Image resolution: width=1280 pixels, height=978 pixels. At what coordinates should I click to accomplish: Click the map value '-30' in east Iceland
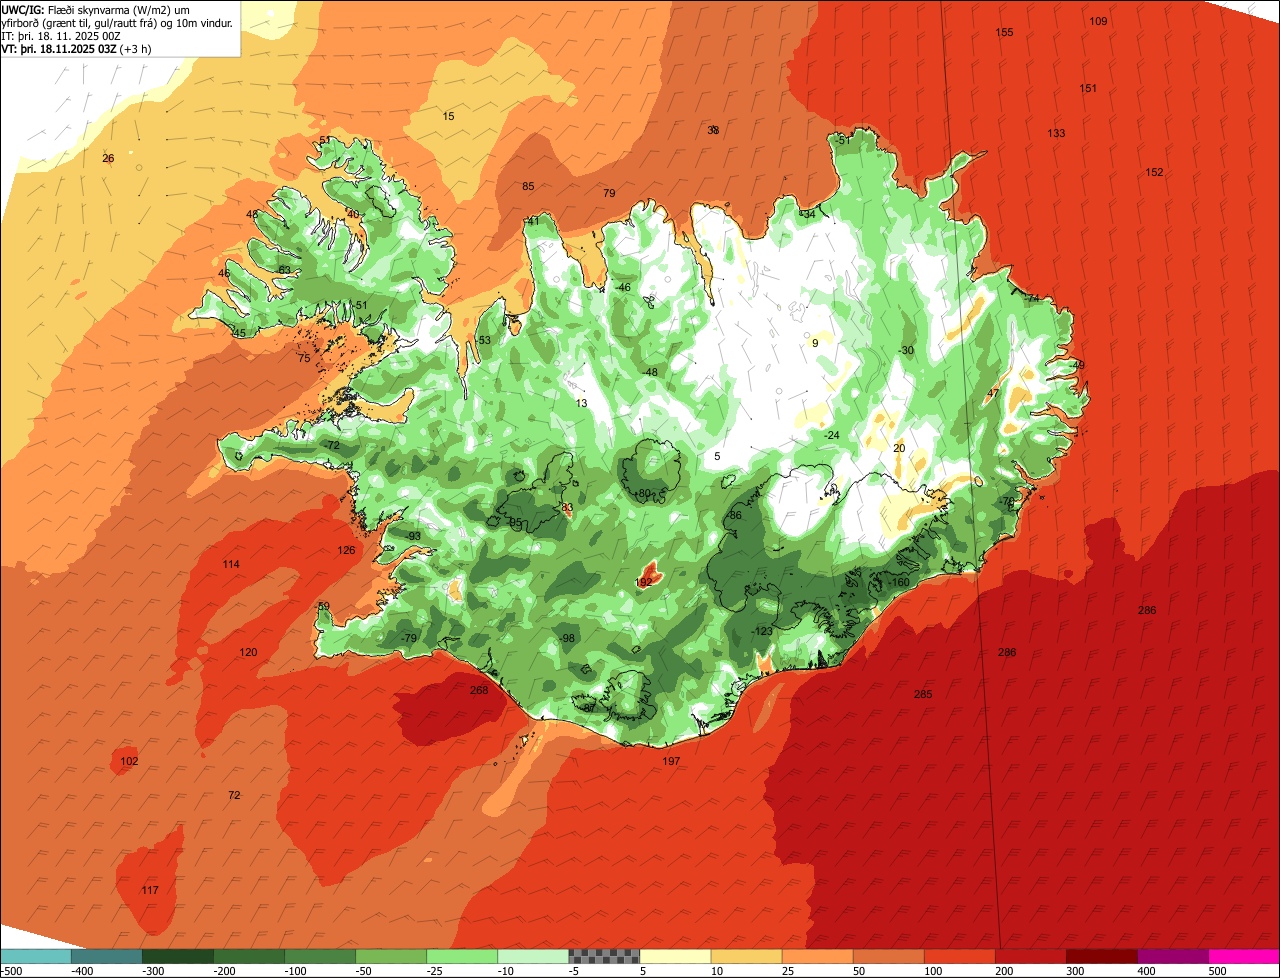pos(906,351)
